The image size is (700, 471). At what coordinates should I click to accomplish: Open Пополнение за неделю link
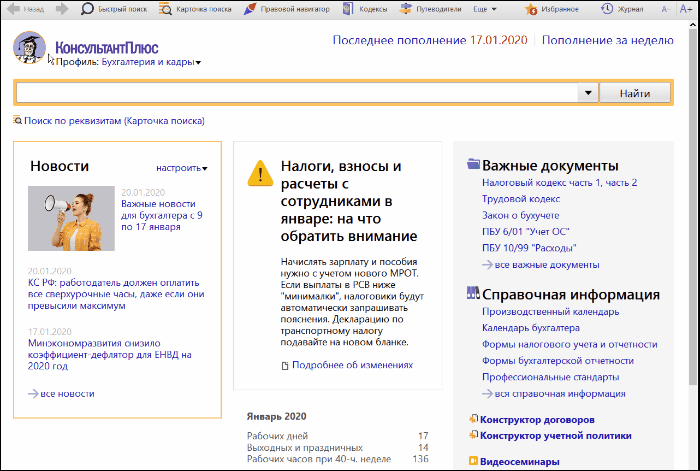click(608, 40)
